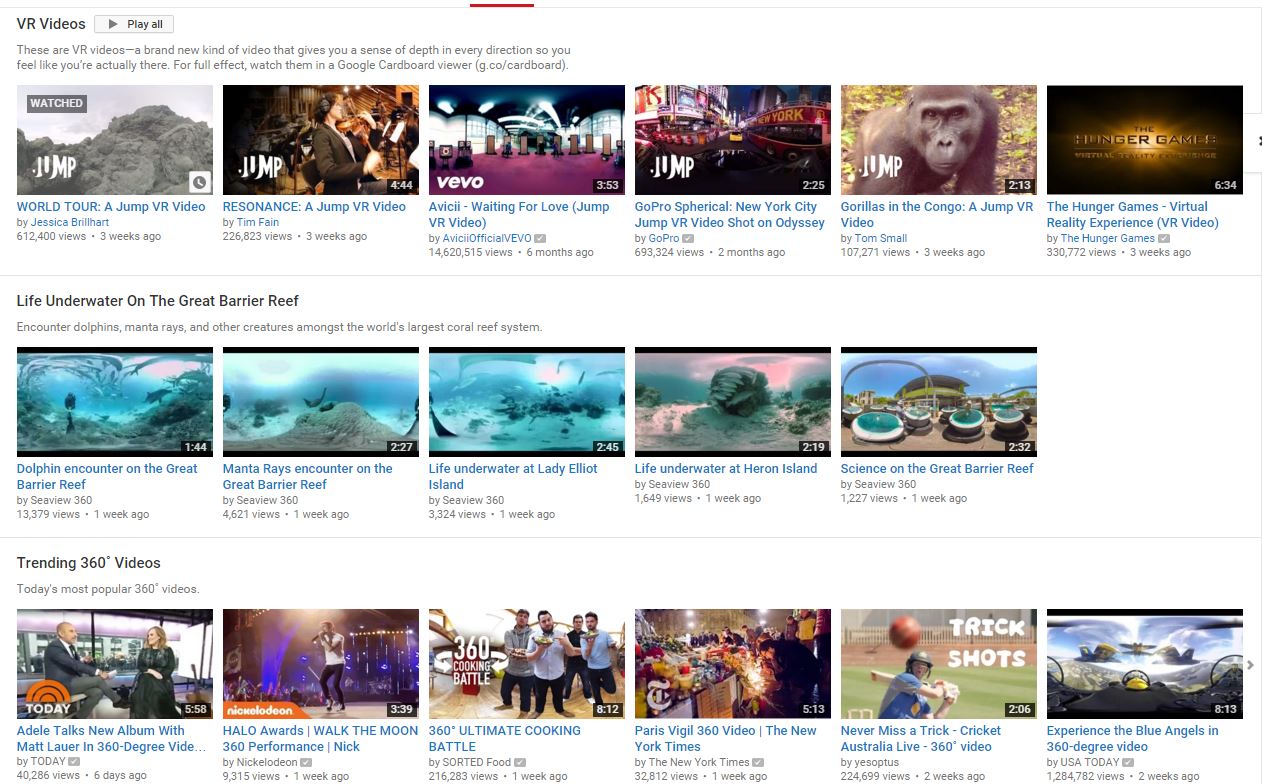Open 360° ULTIMATE COOKING BATTLE thumbnail
Image resolution: width=1262 pixels, height=784 pixels.
coord(527,664)
